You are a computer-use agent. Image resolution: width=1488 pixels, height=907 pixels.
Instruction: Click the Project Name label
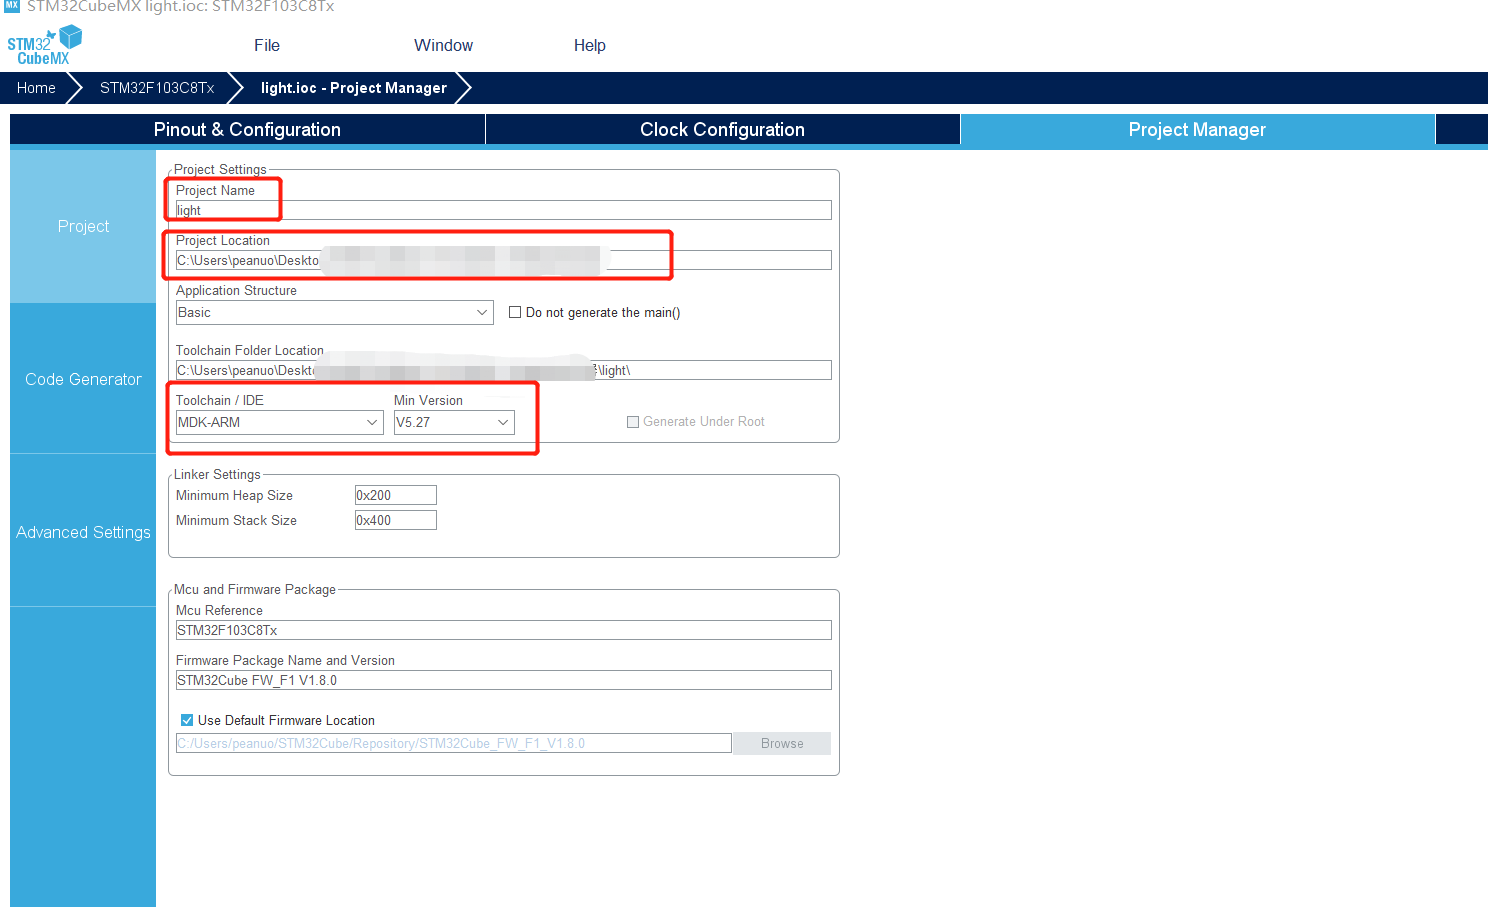click(x=215, y=190)
